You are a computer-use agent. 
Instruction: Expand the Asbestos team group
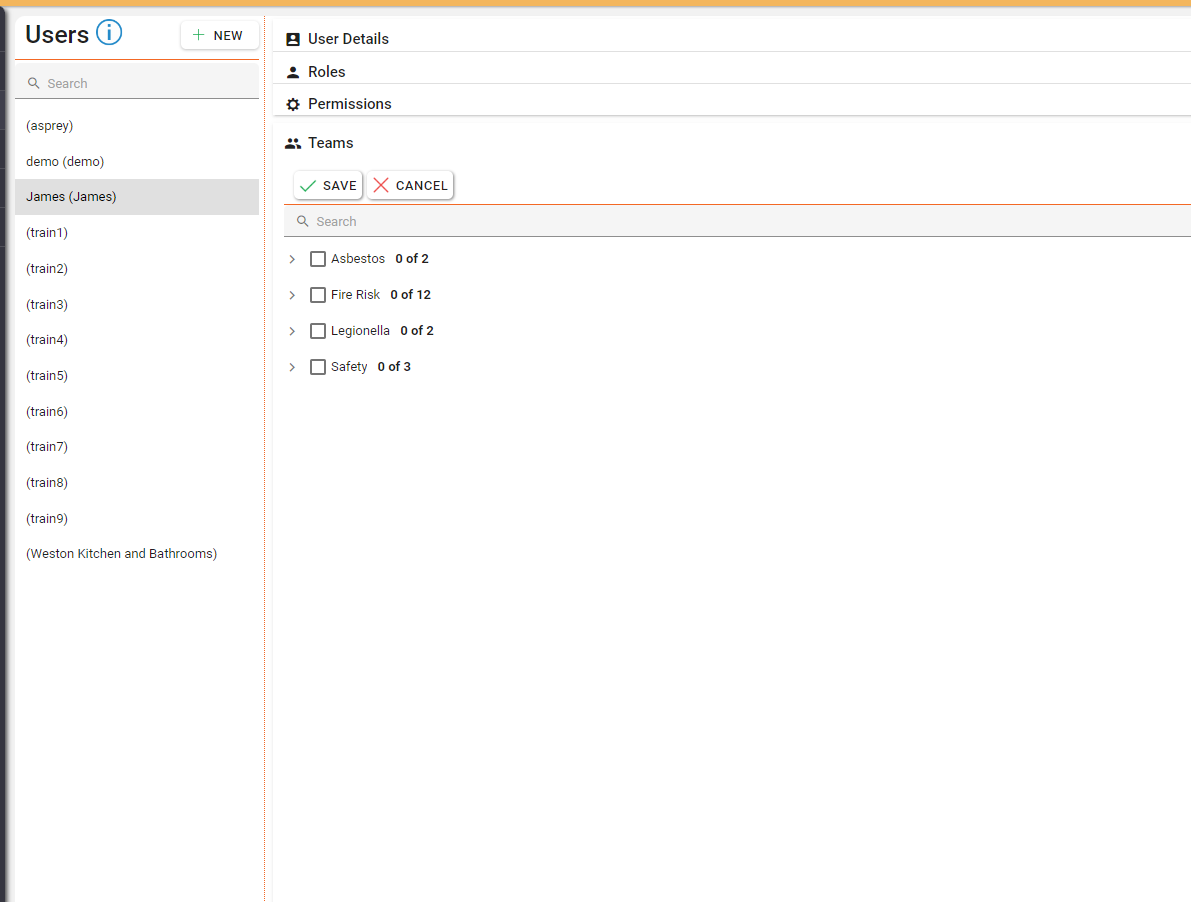(292, 259)
